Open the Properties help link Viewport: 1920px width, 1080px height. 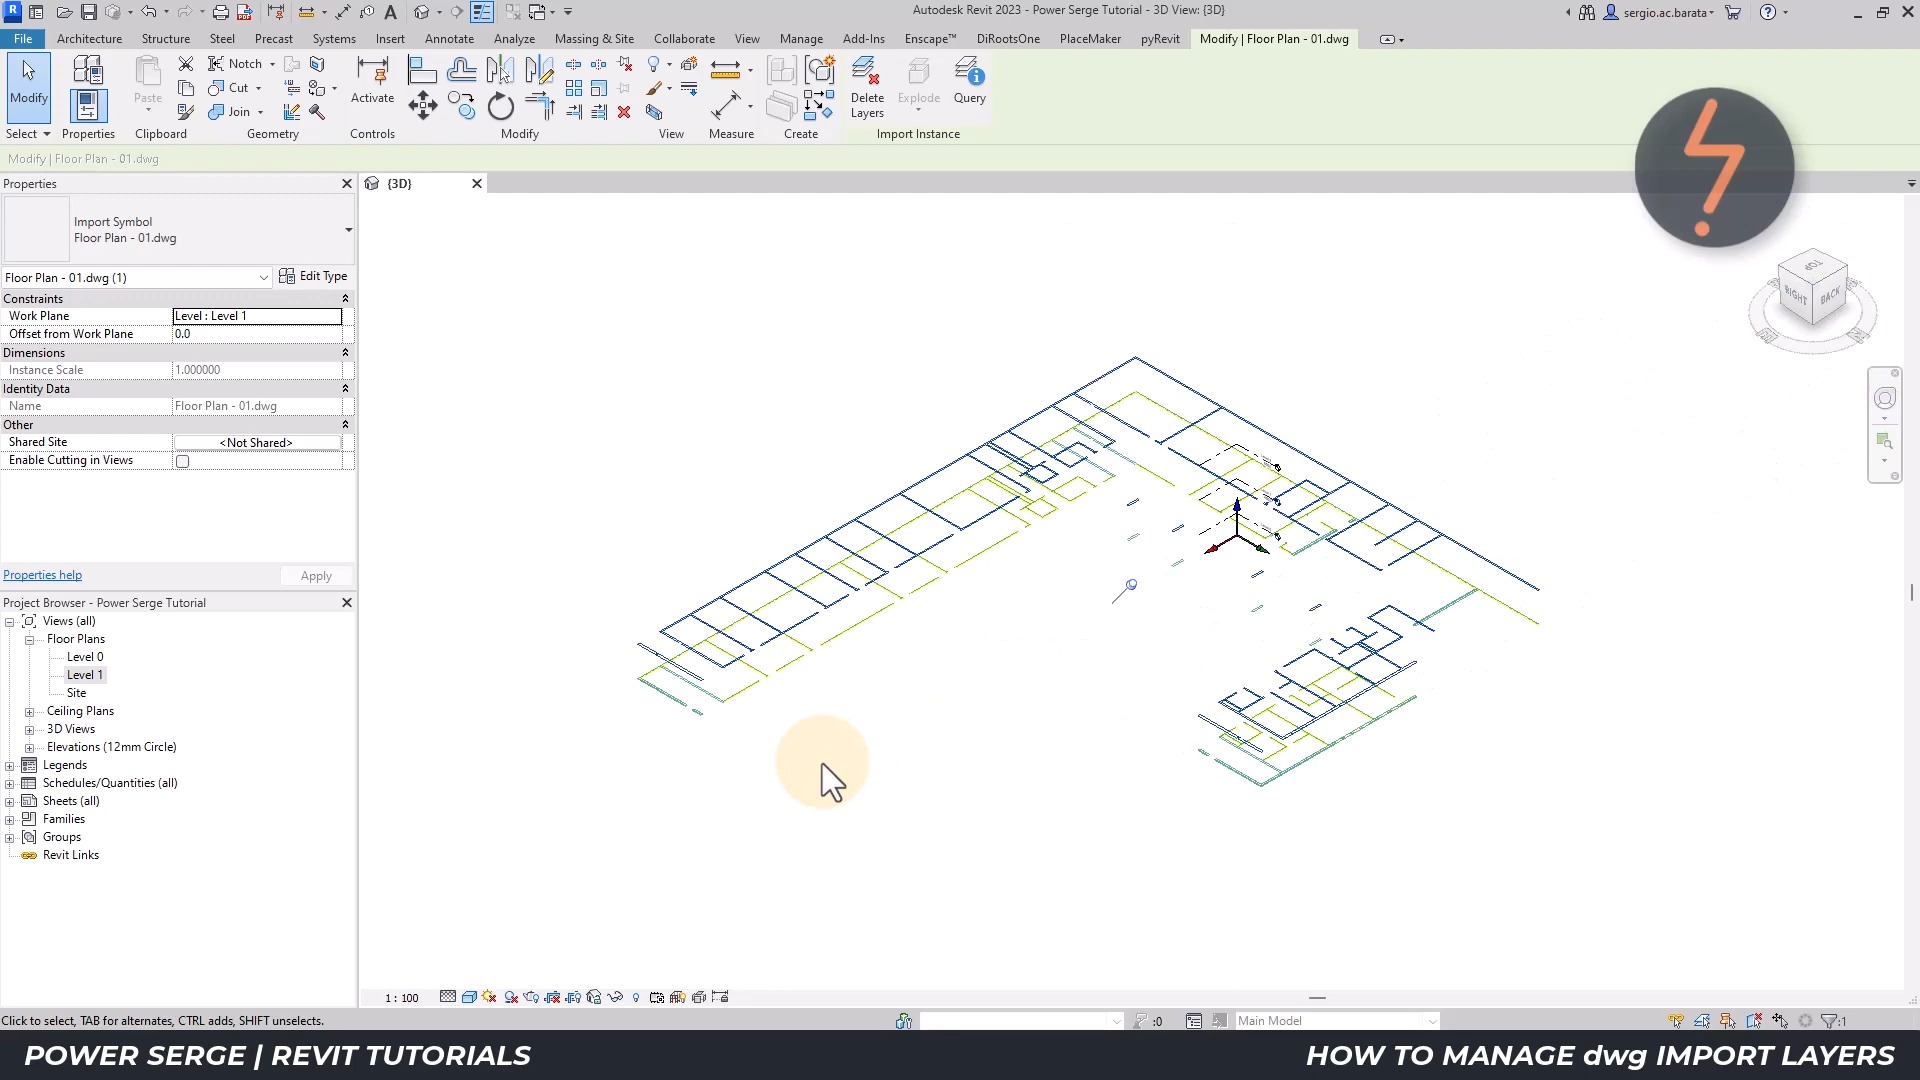(42, 575)
